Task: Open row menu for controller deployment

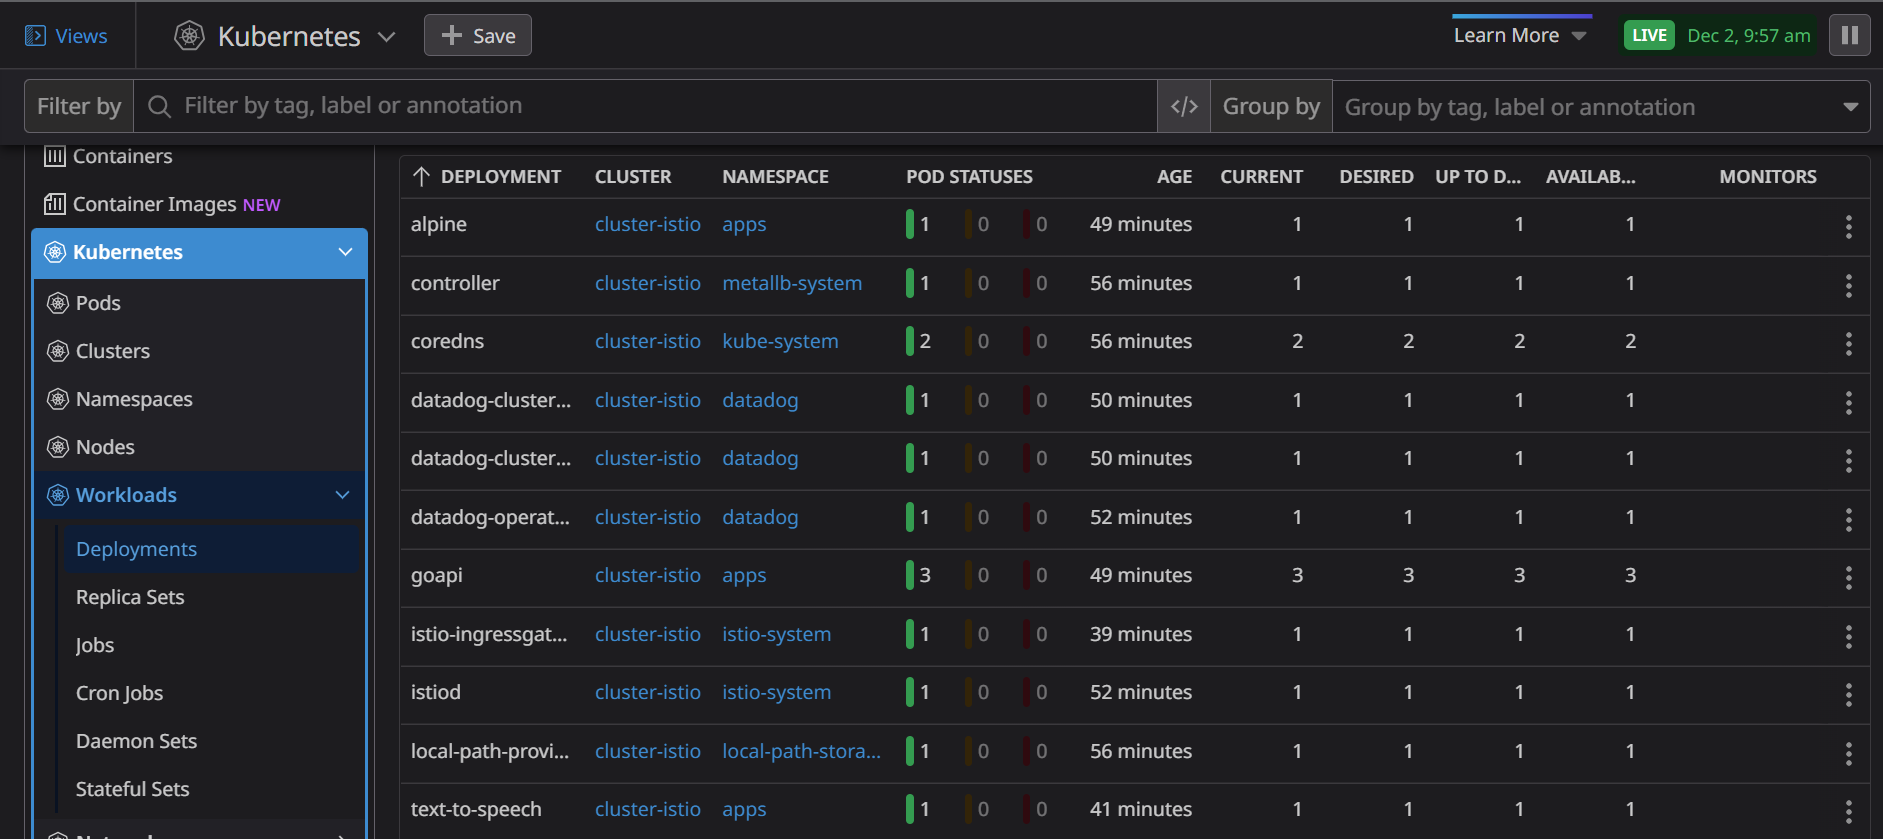Action: 1848,286
